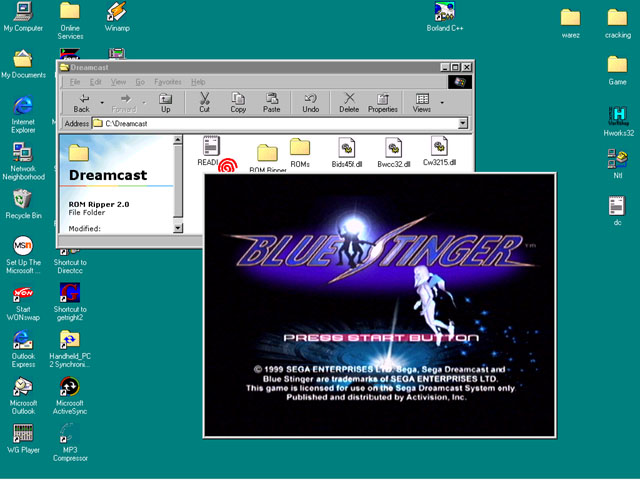
Task: Go Up one folder level
Action: (x=165, y=103)
